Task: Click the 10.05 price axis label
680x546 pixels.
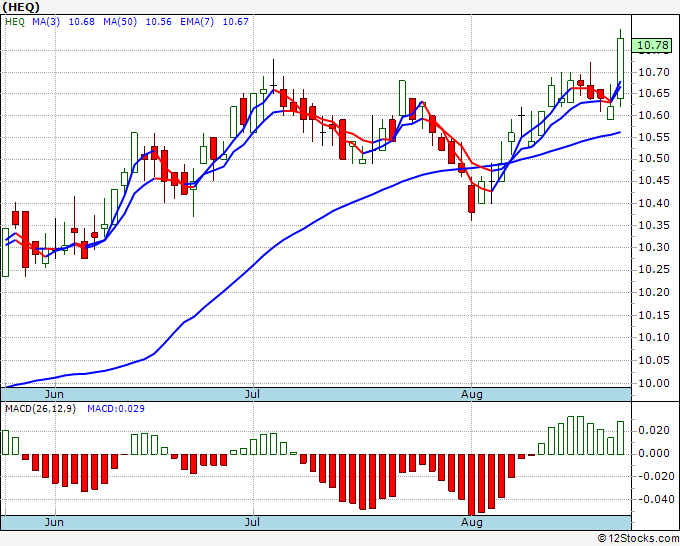Action: pos(654,360)
